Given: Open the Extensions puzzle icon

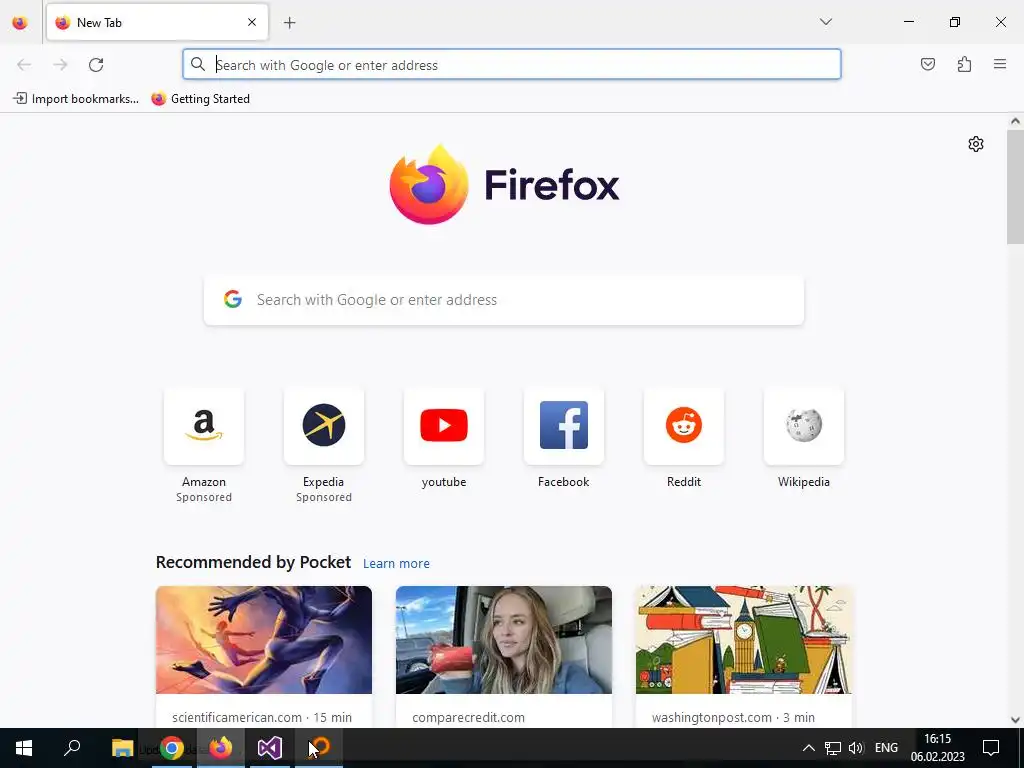Looking at the screenshot, I should click(x=964, y=64).
